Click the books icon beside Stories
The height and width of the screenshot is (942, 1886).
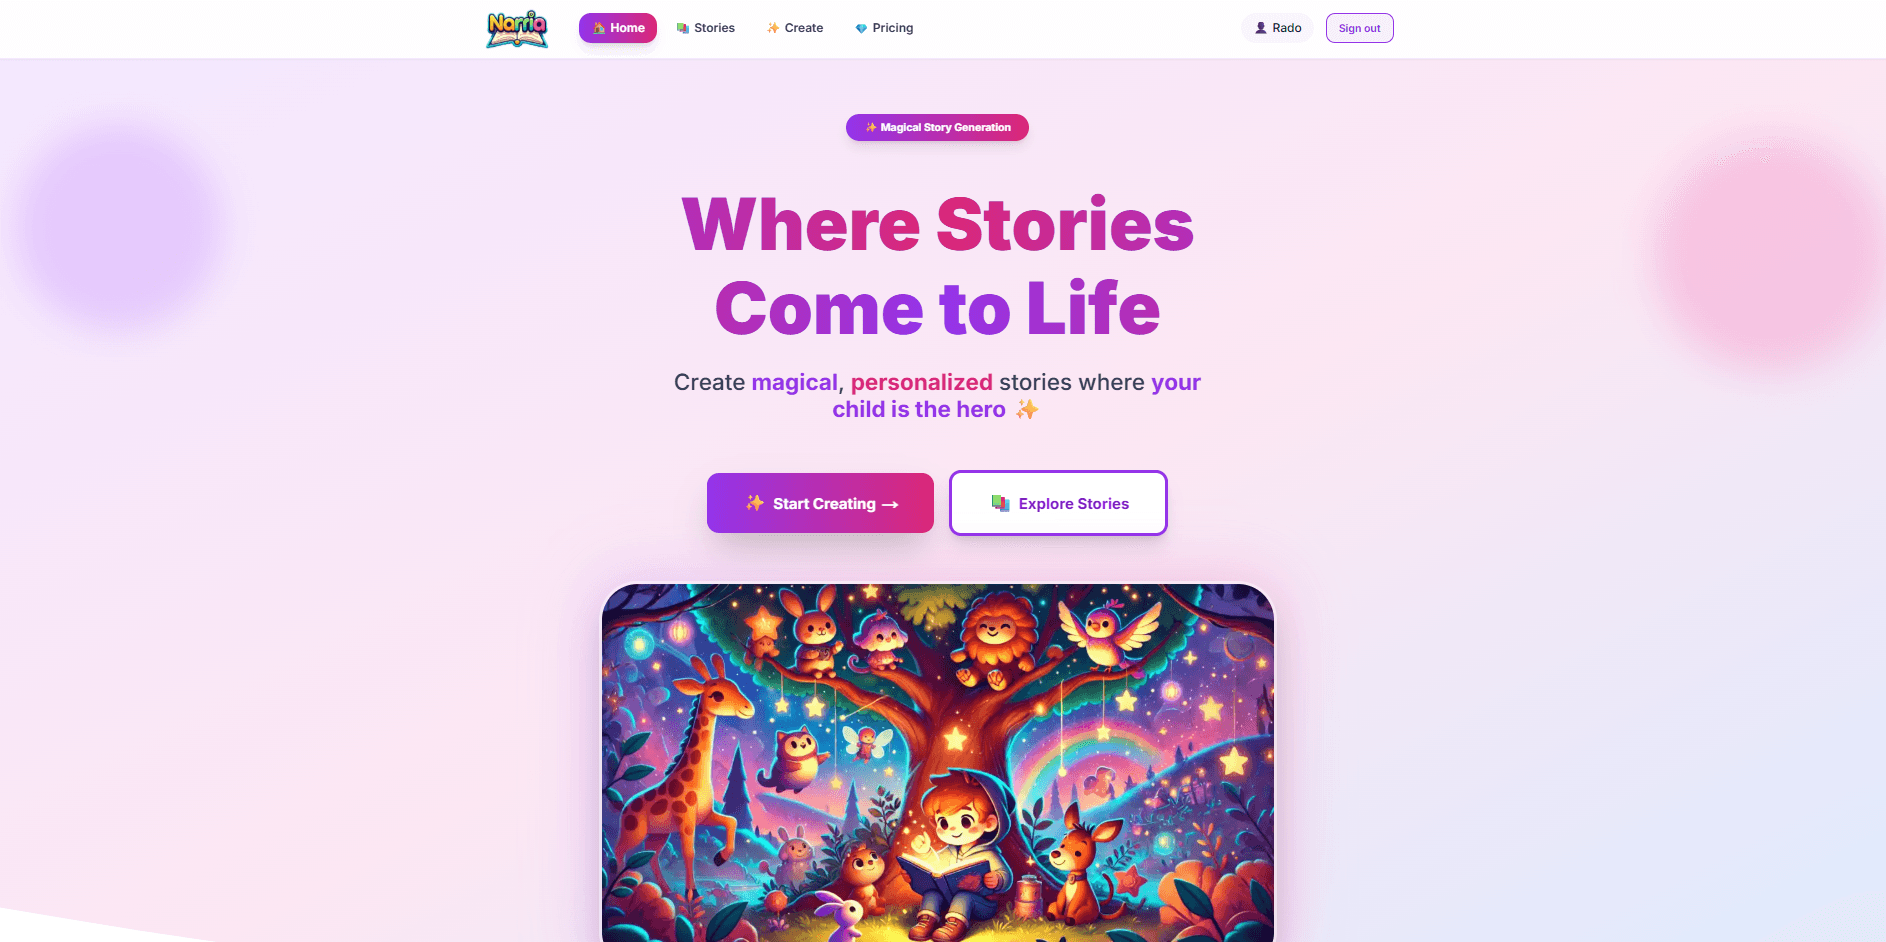click(683, 28)
